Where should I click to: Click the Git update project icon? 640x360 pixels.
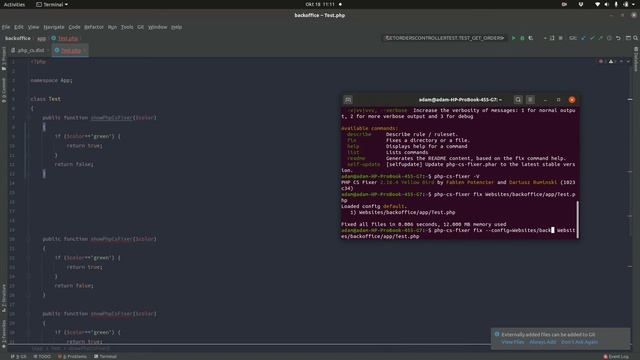click(583, 38)
